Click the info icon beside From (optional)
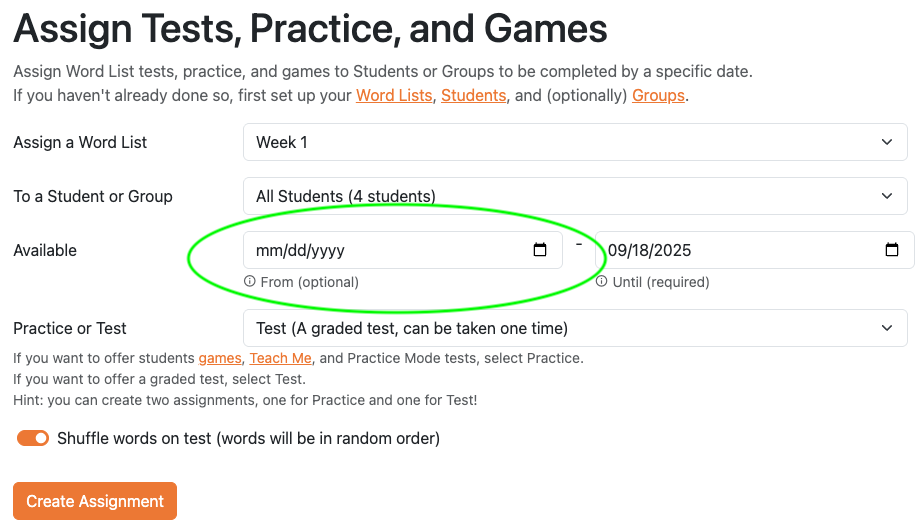The image size is (922, 532). pos(250,282)
